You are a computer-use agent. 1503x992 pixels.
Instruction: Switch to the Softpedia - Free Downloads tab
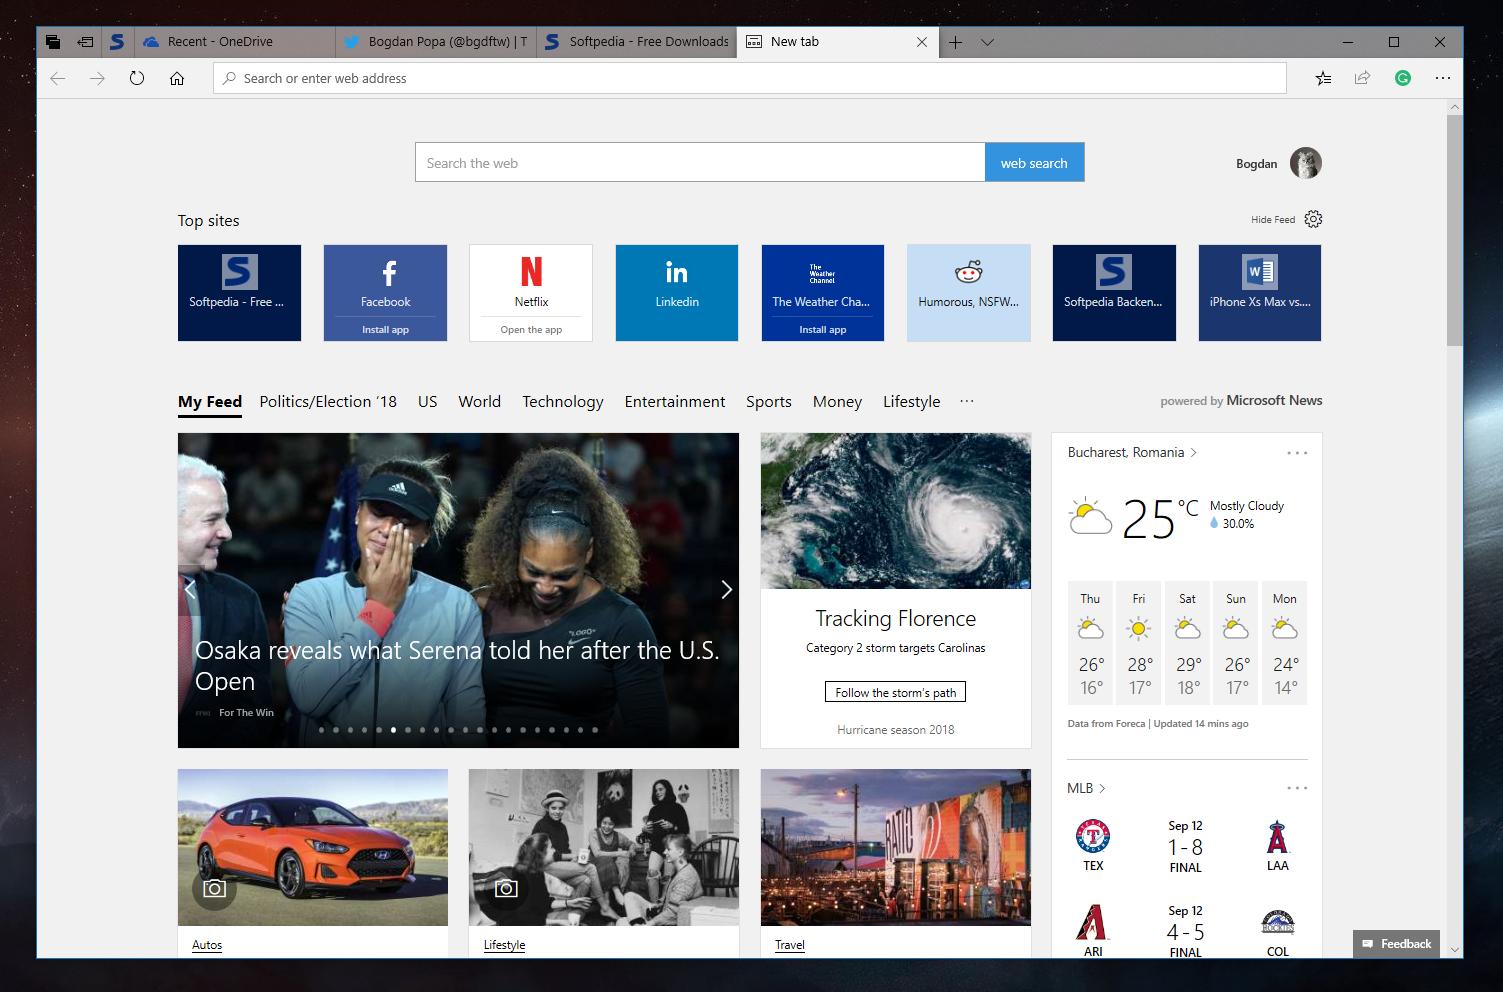click(x=636, y=41)
